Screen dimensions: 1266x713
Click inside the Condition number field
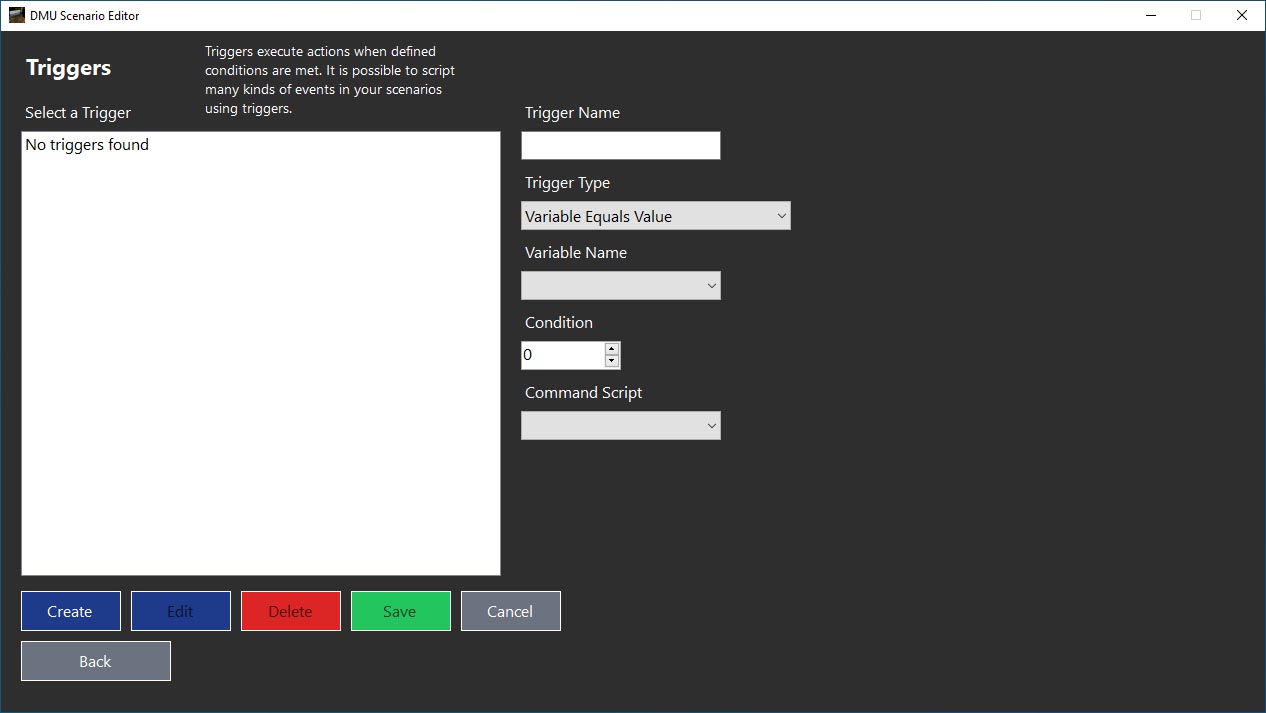[x=562, y=355]
